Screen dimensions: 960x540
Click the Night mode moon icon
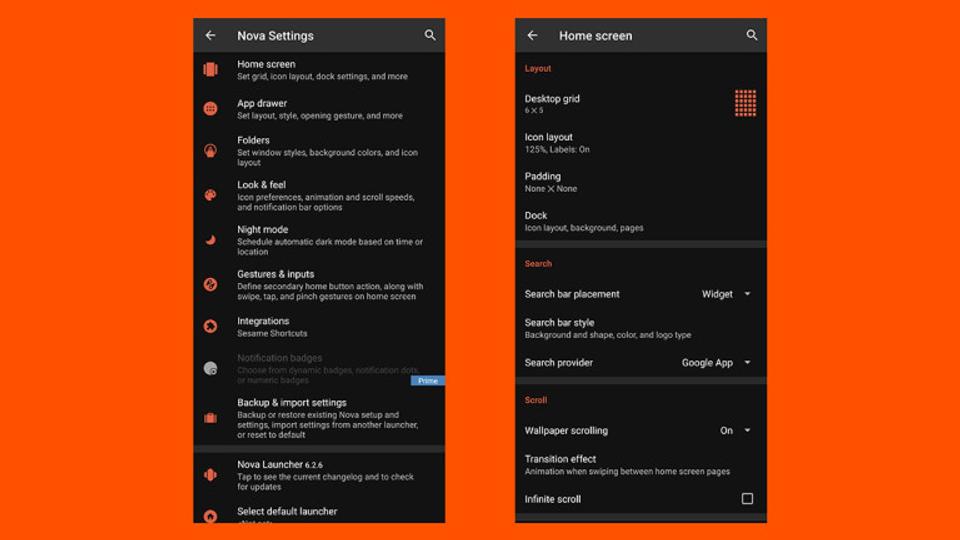point(211,240)
